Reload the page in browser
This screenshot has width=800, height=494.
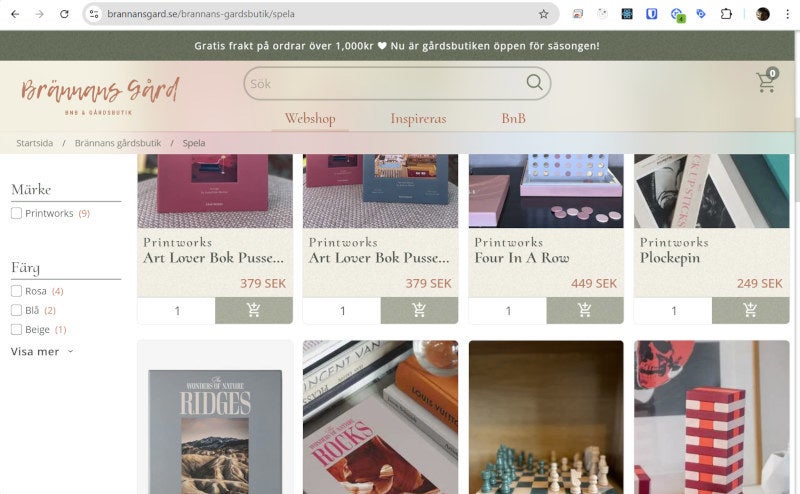(65, 14)
